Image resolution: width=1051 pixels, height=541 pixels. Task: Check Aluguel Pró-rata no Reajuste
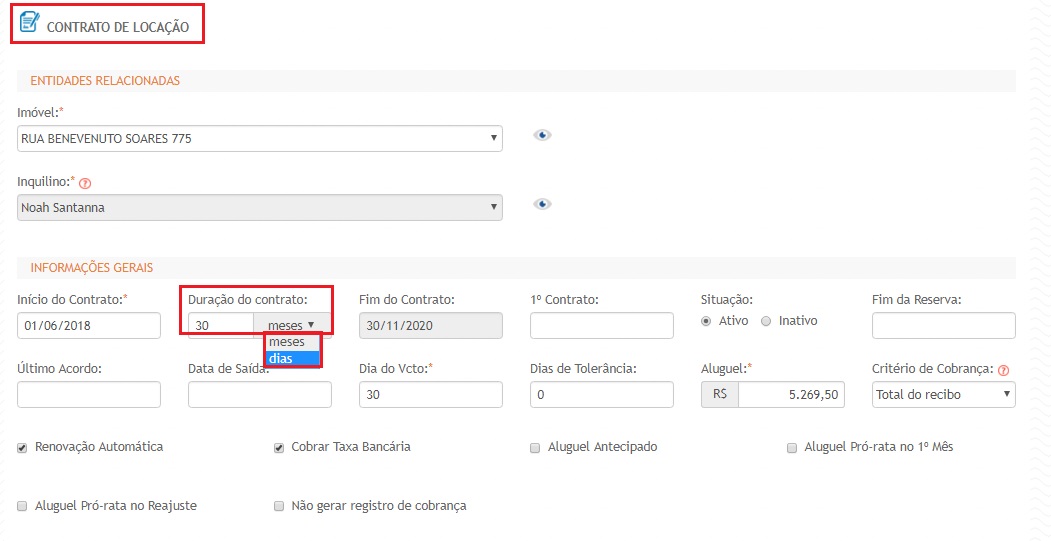(x=22, y=507)
